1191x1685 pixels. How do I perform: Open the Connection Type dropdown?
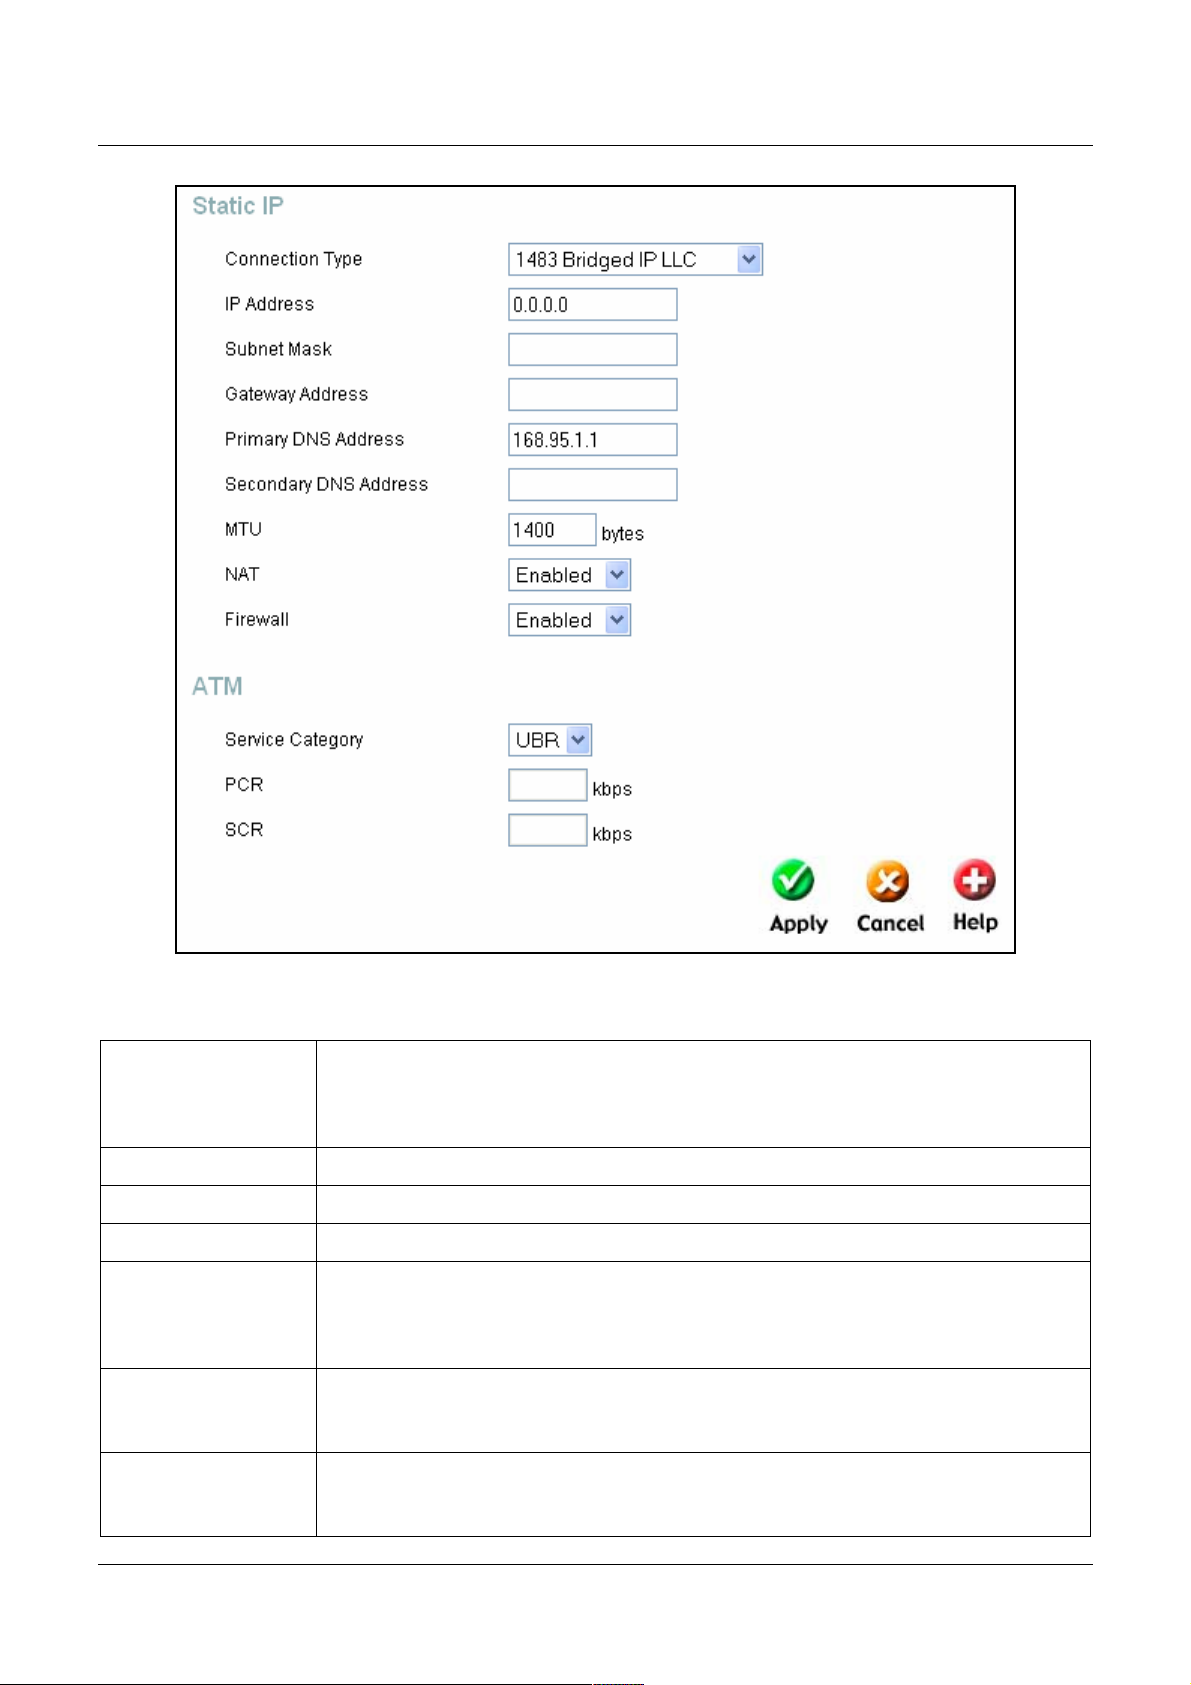pyautogui.click(x=635, y=260)
